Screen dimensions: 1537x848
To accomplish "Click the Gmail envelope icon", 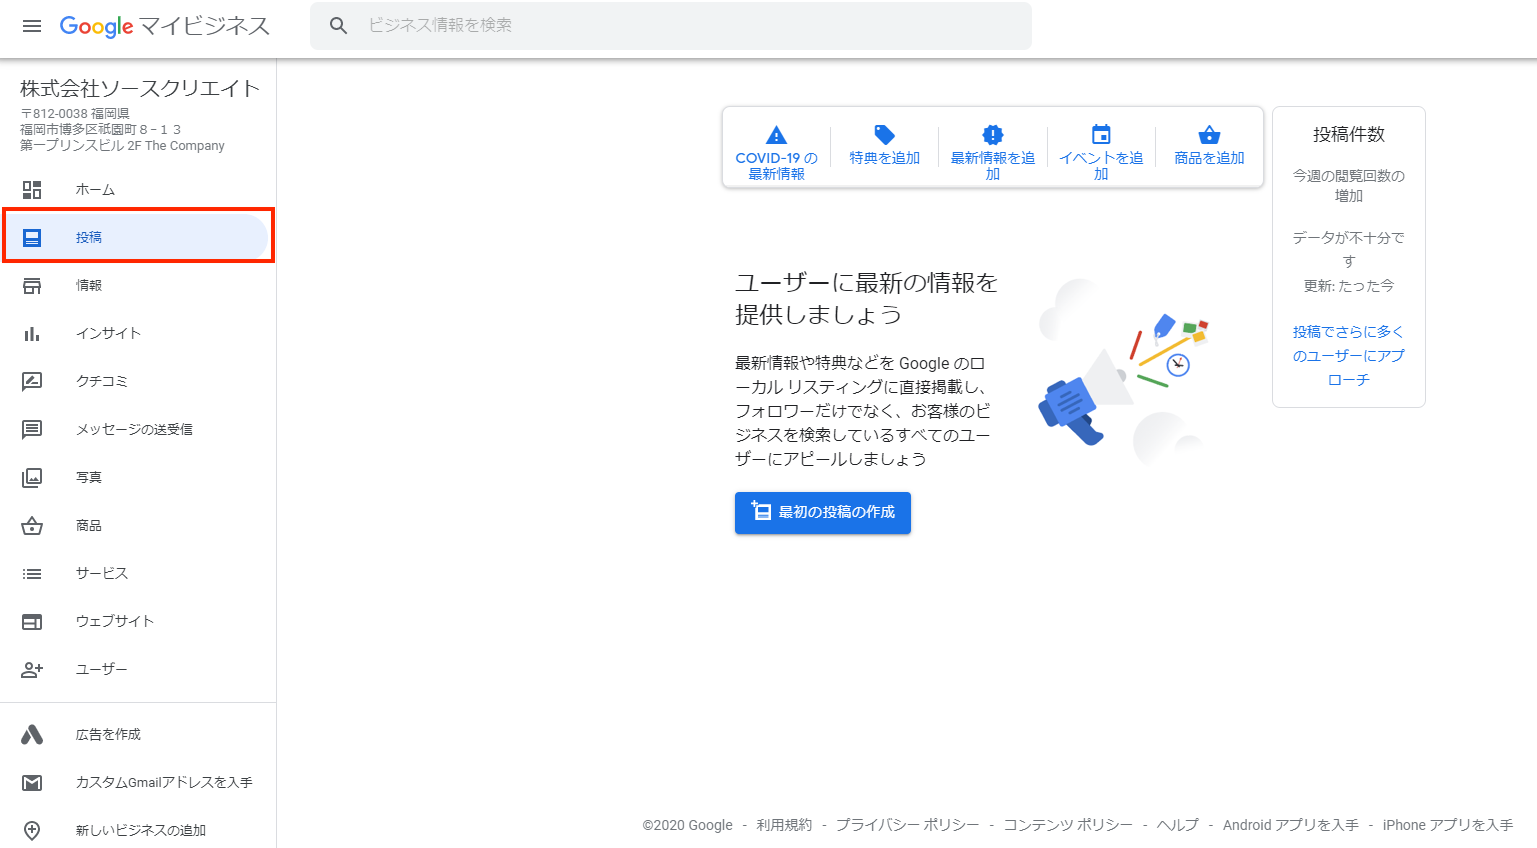I will (x=32, y=783).
